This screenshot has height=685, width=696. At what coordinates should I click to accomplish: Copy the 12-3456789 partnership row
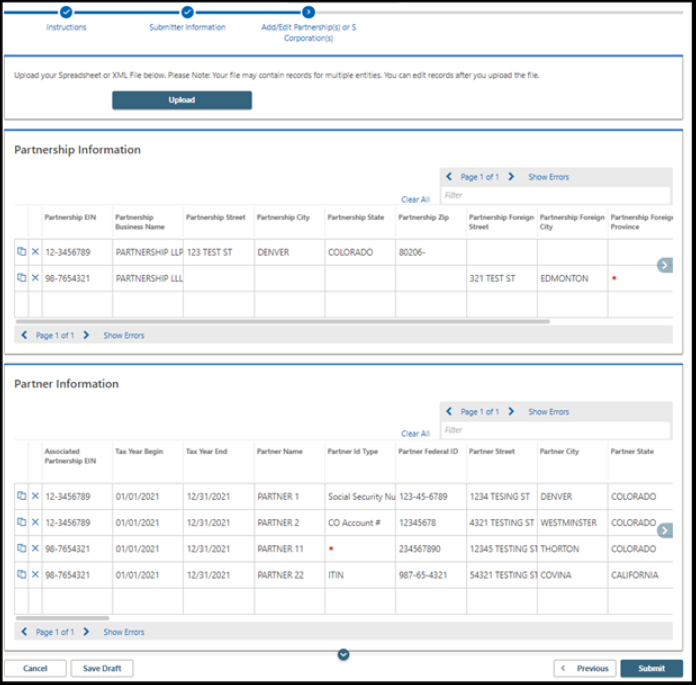21,253
